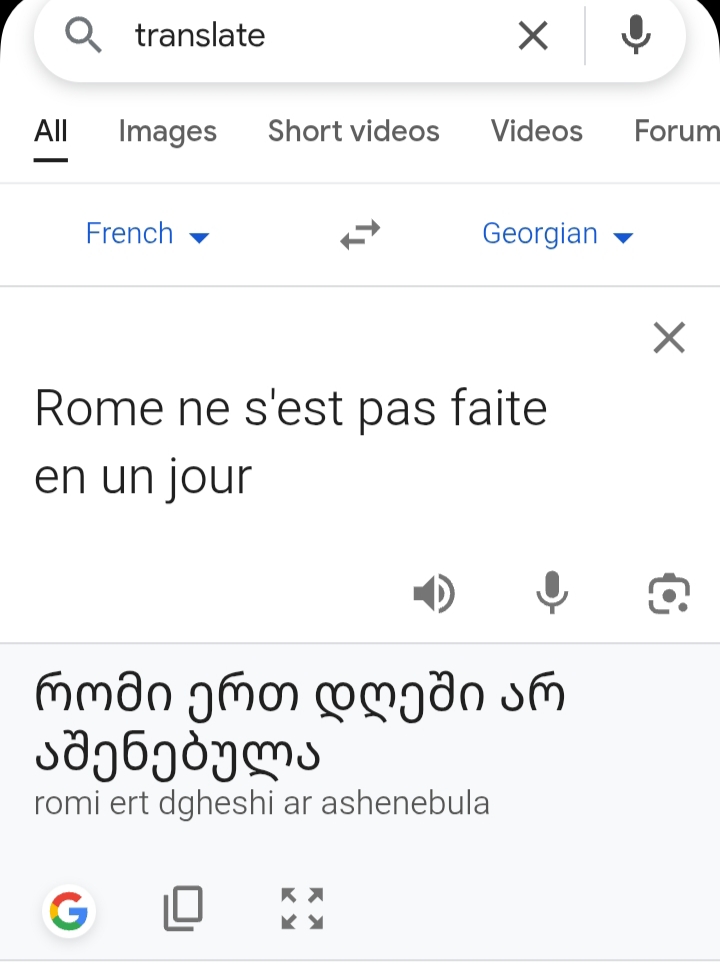Clear the French source text

668,338
